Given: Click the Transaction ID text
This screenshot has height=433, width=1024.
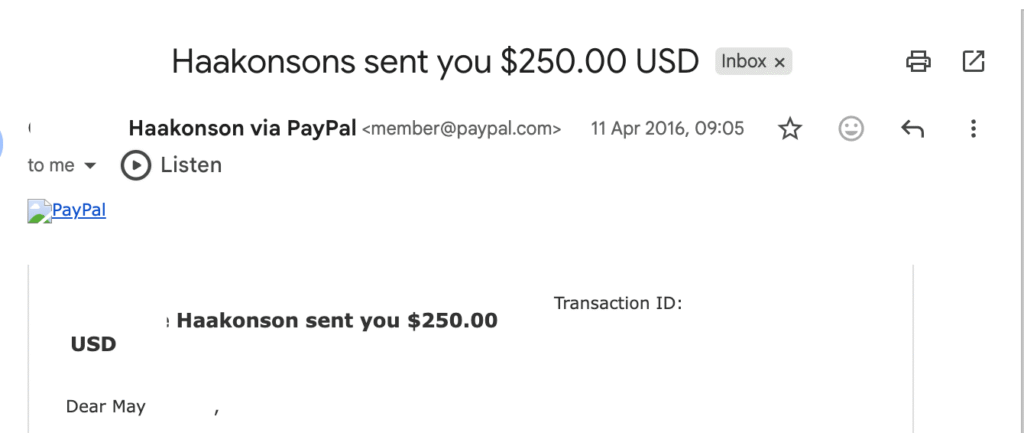Looking at the screenshot, I should coord(617,303).
